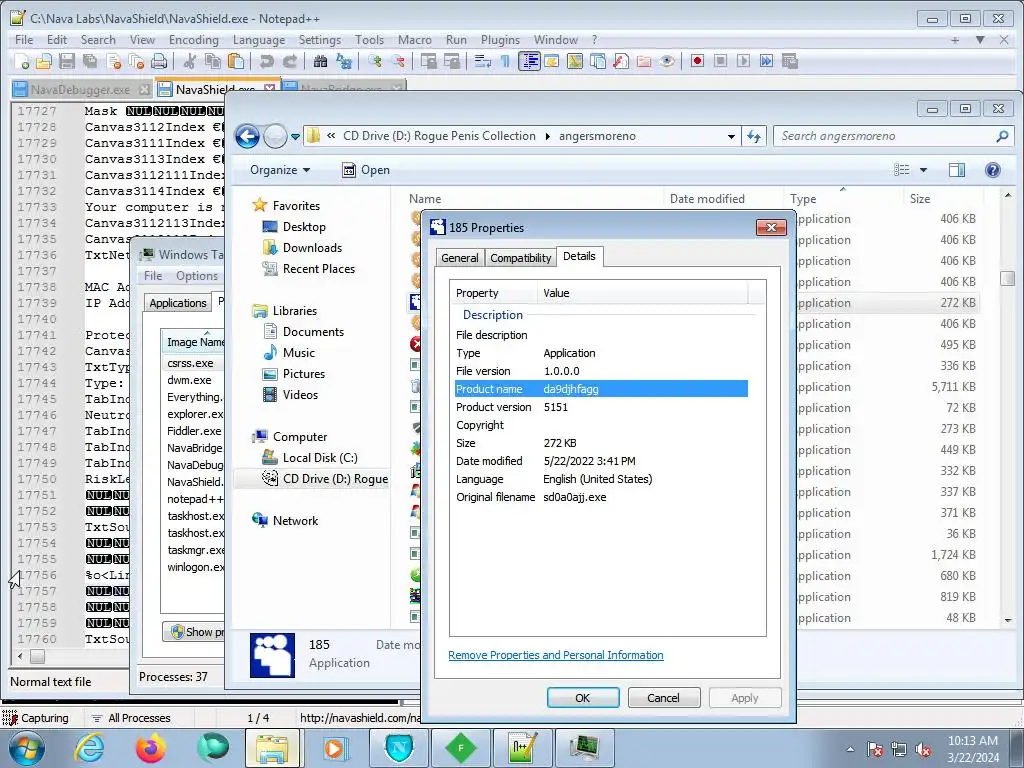Switch to the General tab in Properties
This screenshot has width=1024, height=768.
(460, 258)
